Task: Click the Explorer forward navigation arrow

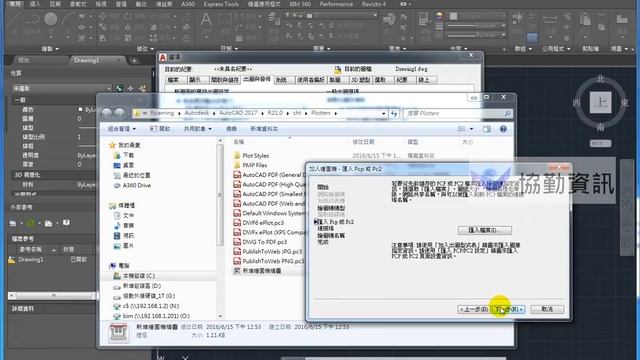Action: tap(120, 113)
